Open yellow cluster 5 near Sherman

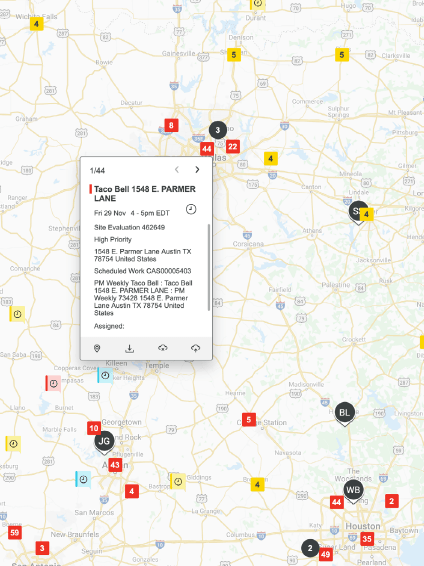(x=234, y=55)
